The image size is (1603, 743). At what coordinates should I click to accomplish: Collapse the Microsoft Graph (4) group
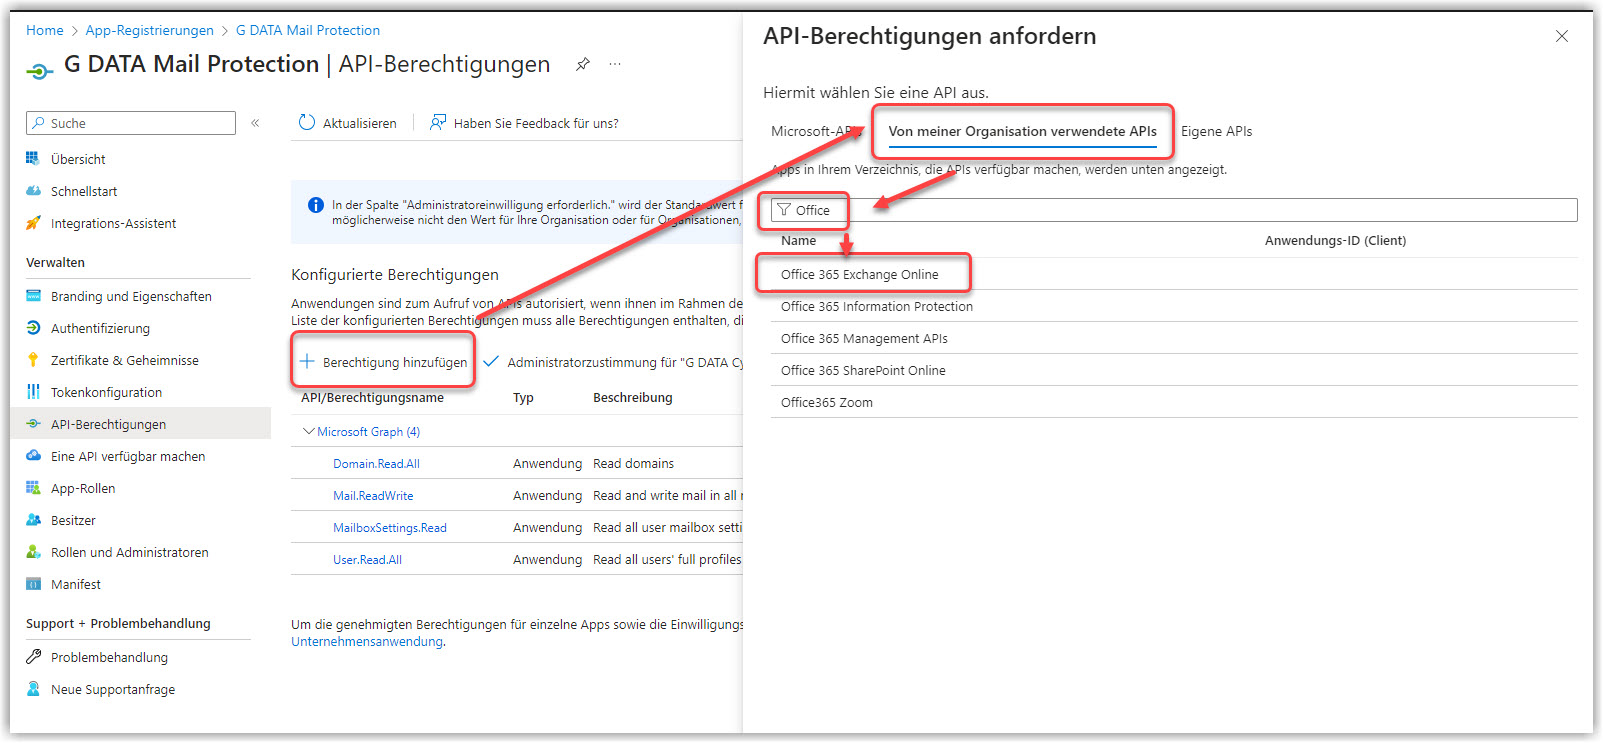tap(308, 431)
